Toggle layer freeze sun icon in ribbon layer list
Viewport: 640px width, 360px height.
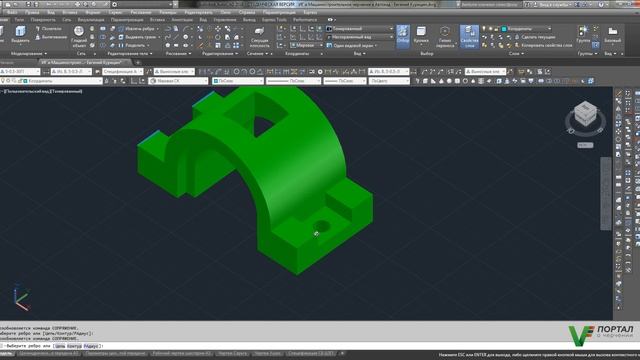491,29
